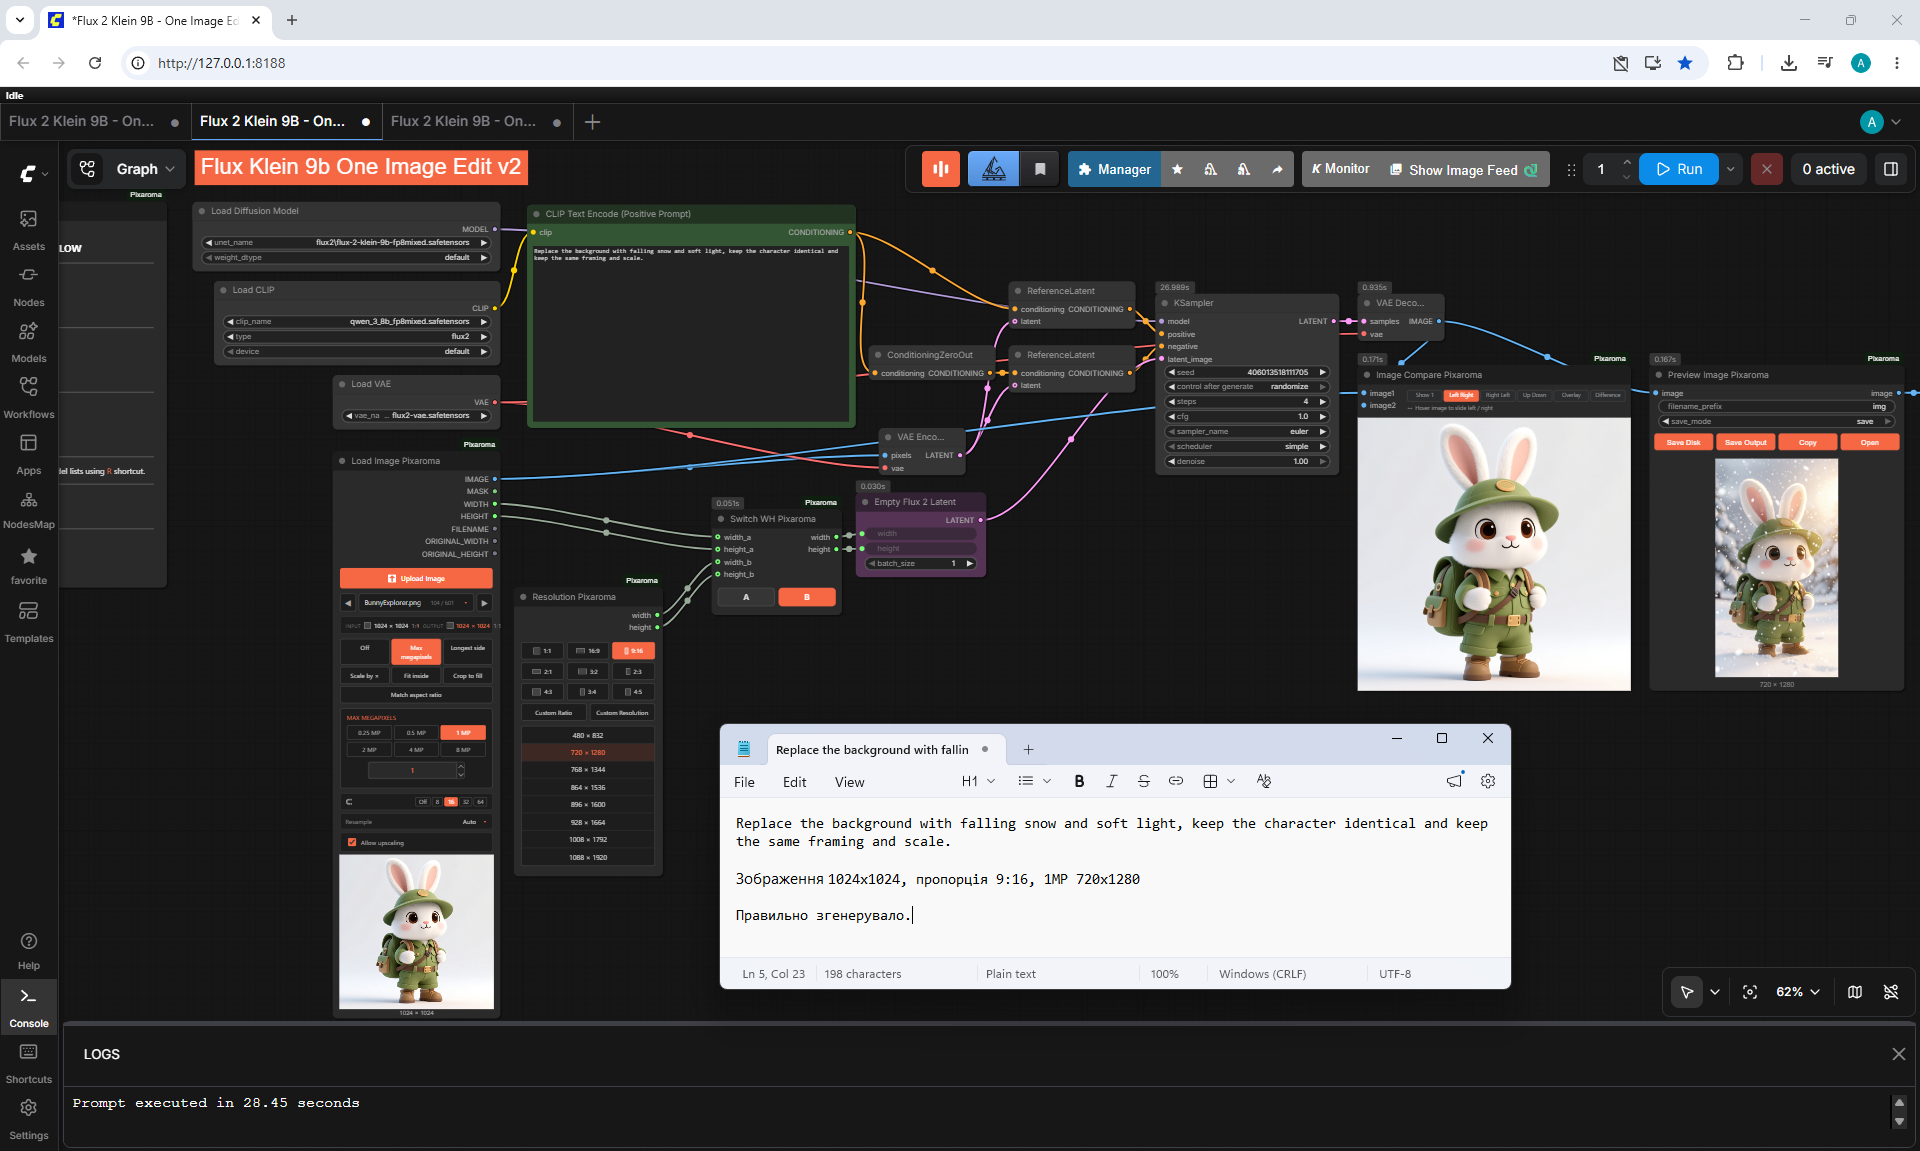1920x1151 pixels.
Task: Apply bold formatting in Notepad
Action: 1079,781
